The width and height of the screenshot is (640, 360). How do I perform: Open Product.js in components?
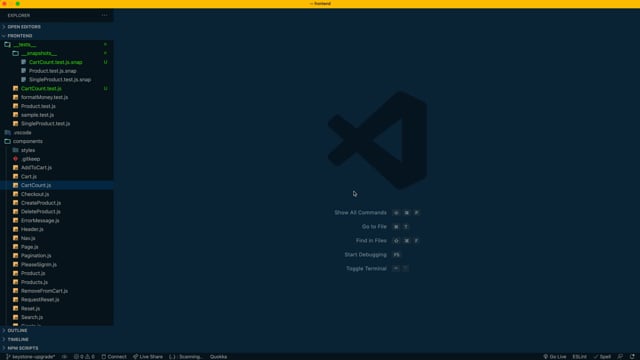click(57, 273)
